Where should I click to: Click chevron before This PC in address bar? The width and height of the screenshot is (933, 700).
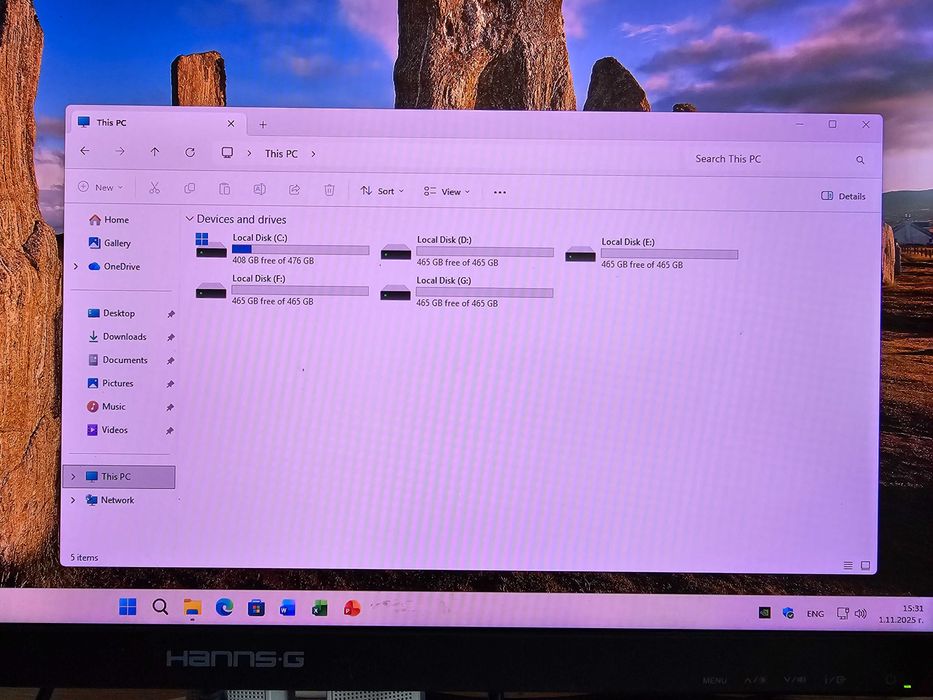point(249,153)
